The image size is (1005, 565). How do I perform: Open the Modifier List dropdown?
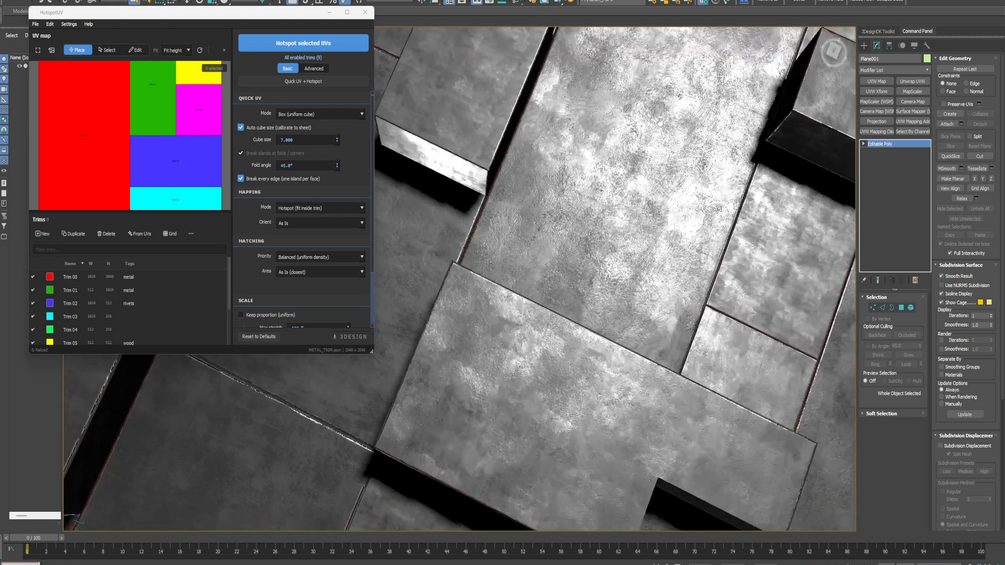[x=895, y=70]
